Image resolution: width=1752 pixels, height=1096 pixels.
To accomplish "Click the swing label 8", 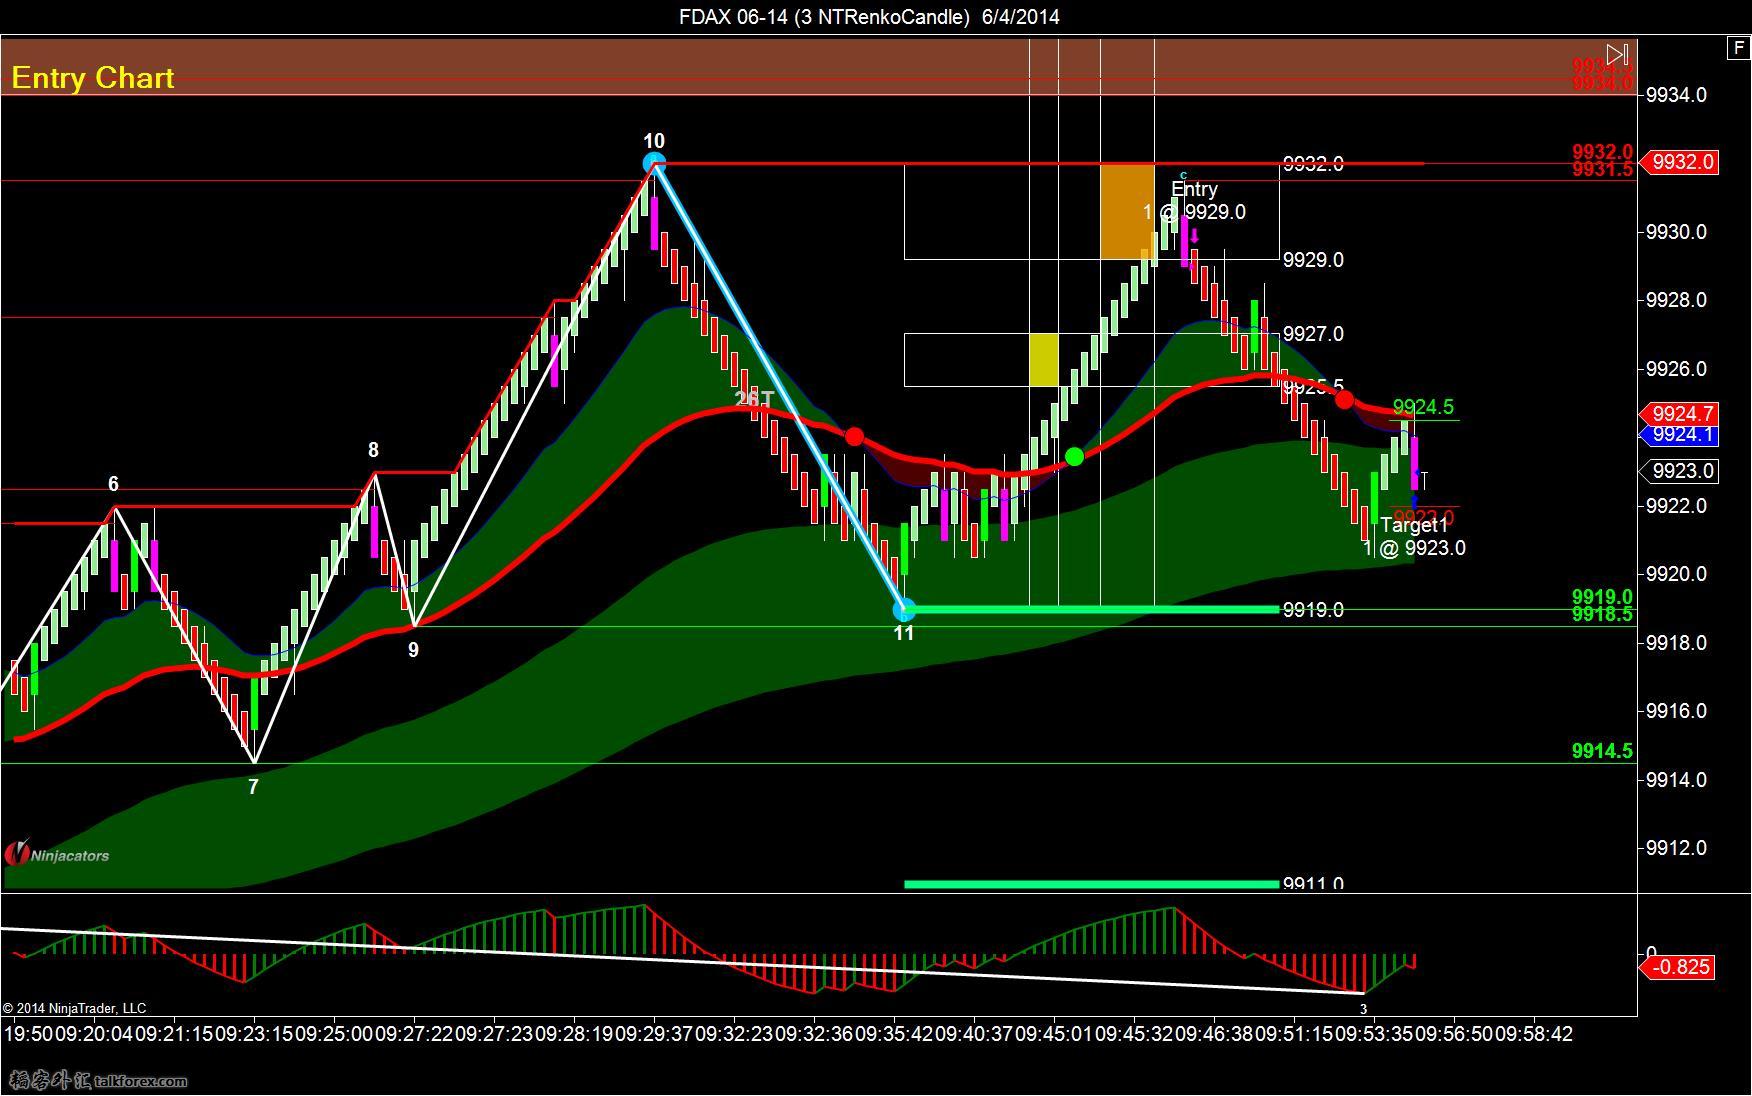I will (373, 450).
